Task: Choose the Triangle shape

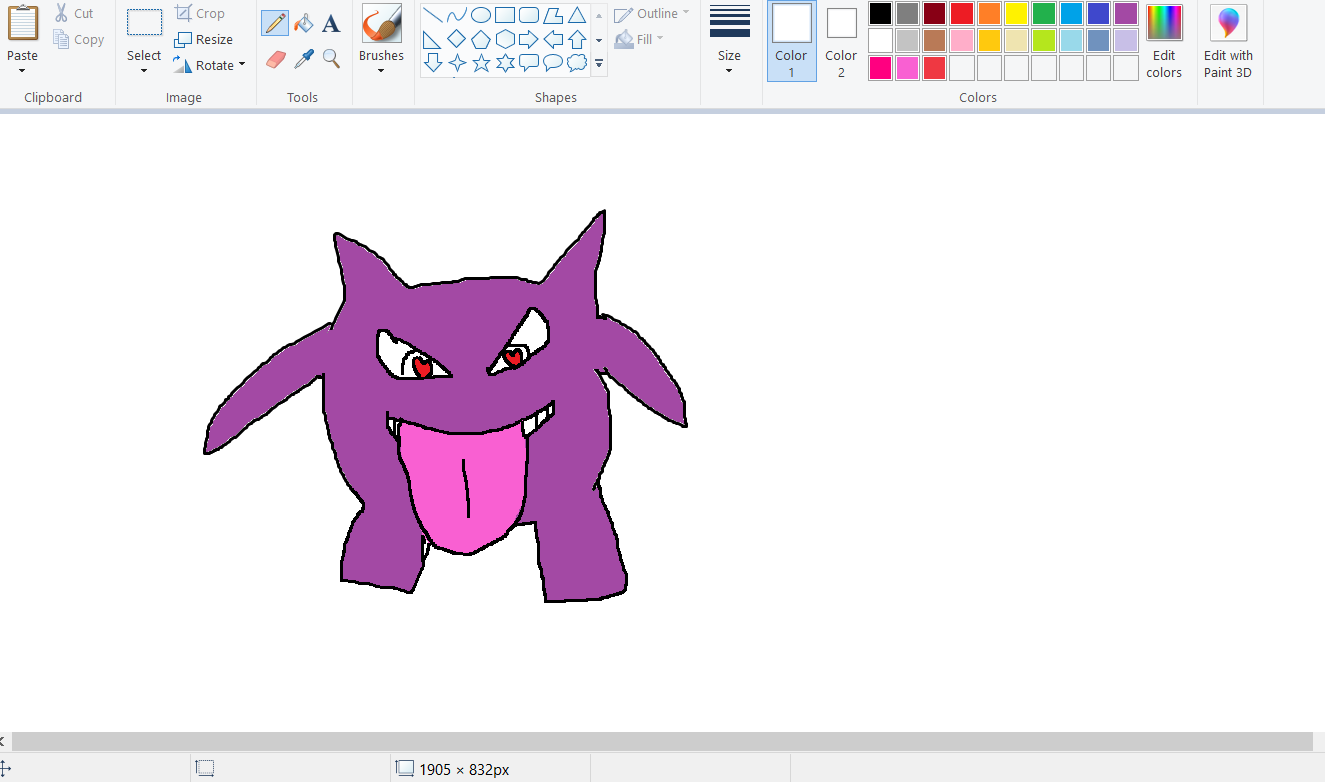Action: (x=577, y=15)
